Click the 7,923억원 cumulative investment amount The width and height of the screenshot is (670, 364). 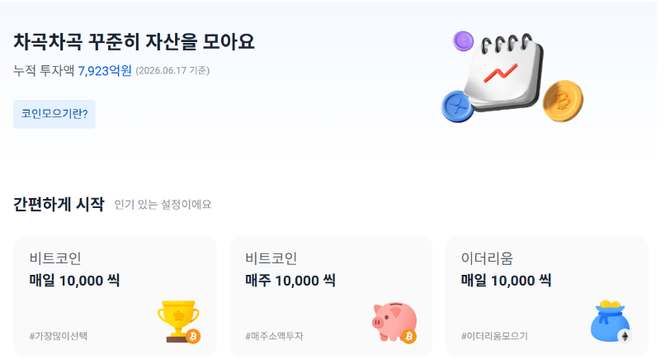pyautogui.click(x=105, y=70)
